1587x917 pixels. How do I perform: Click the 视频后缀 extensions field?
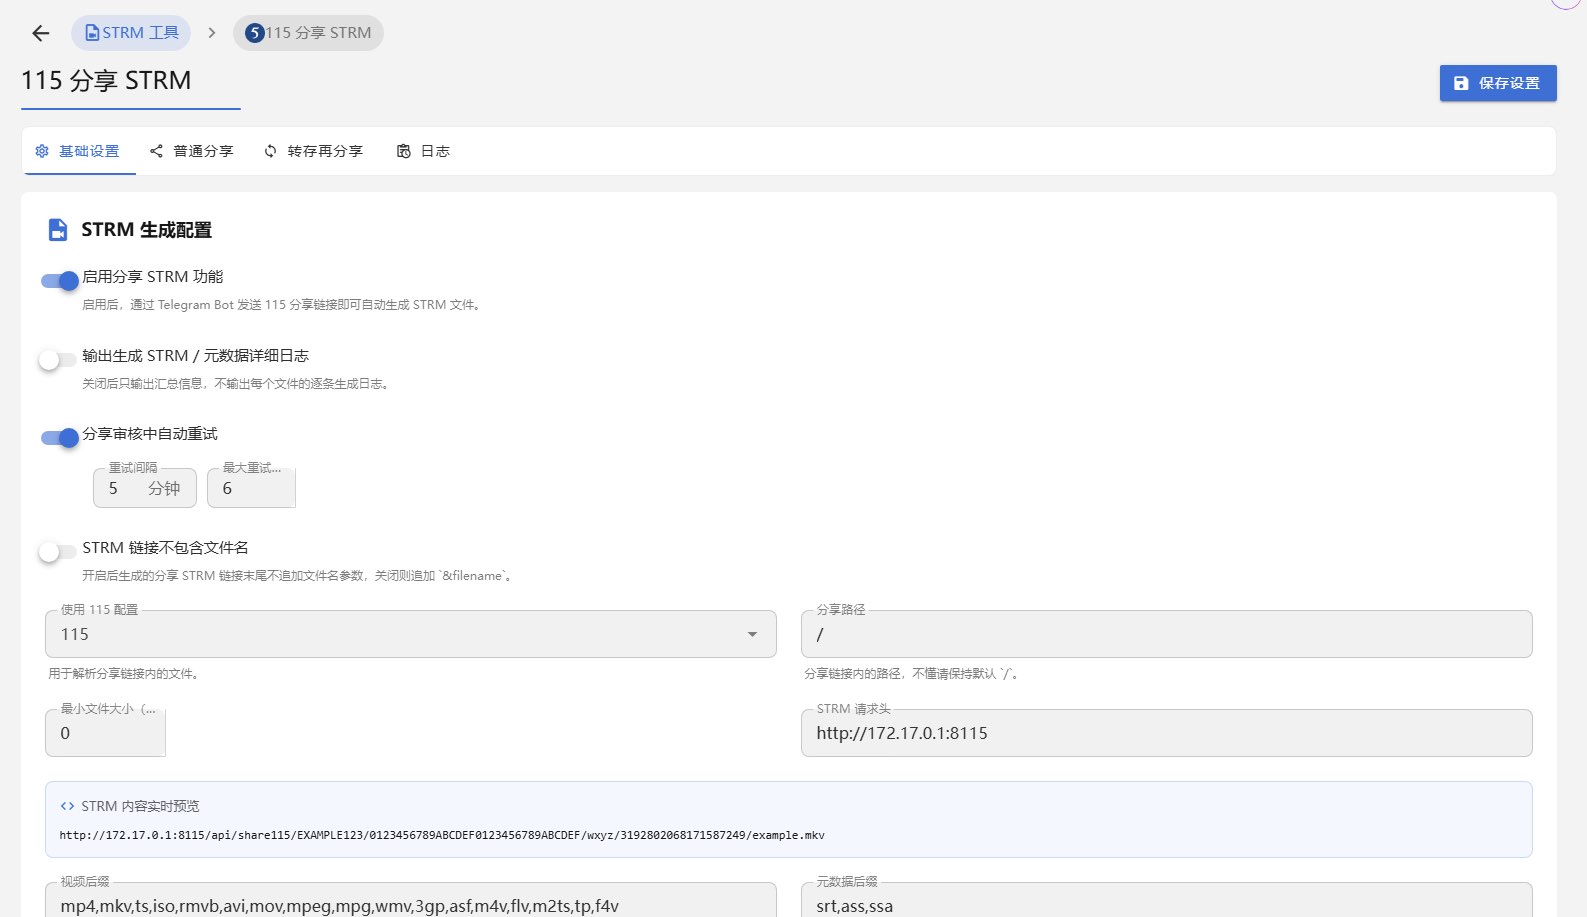[x=411, y=902]
